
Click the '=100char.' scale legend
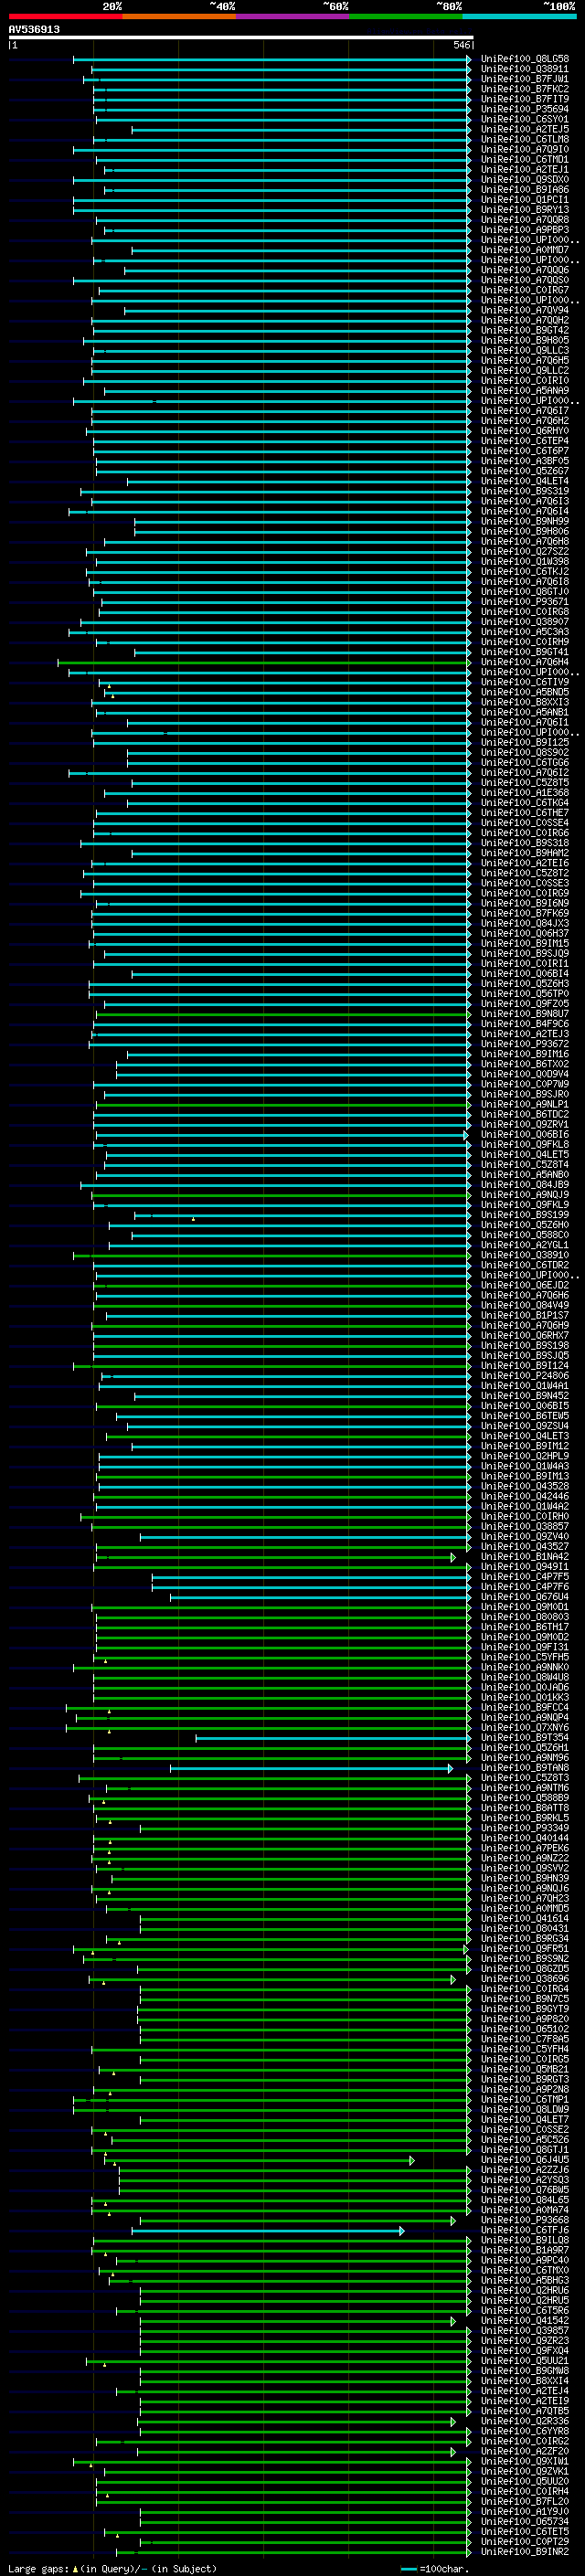[x=433, y=2569]
